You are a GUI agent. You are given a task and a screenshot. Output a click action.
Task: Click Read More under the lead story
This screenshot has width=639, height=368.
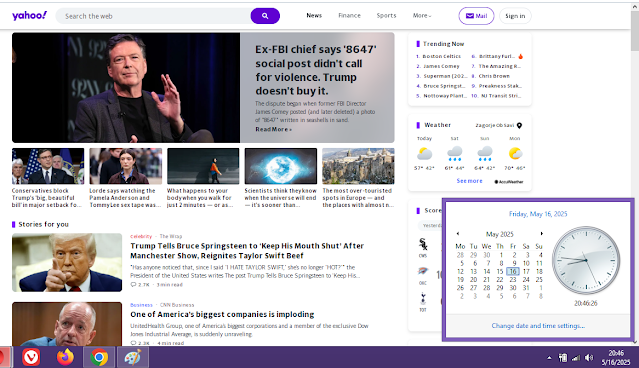[x=273, y=129]
